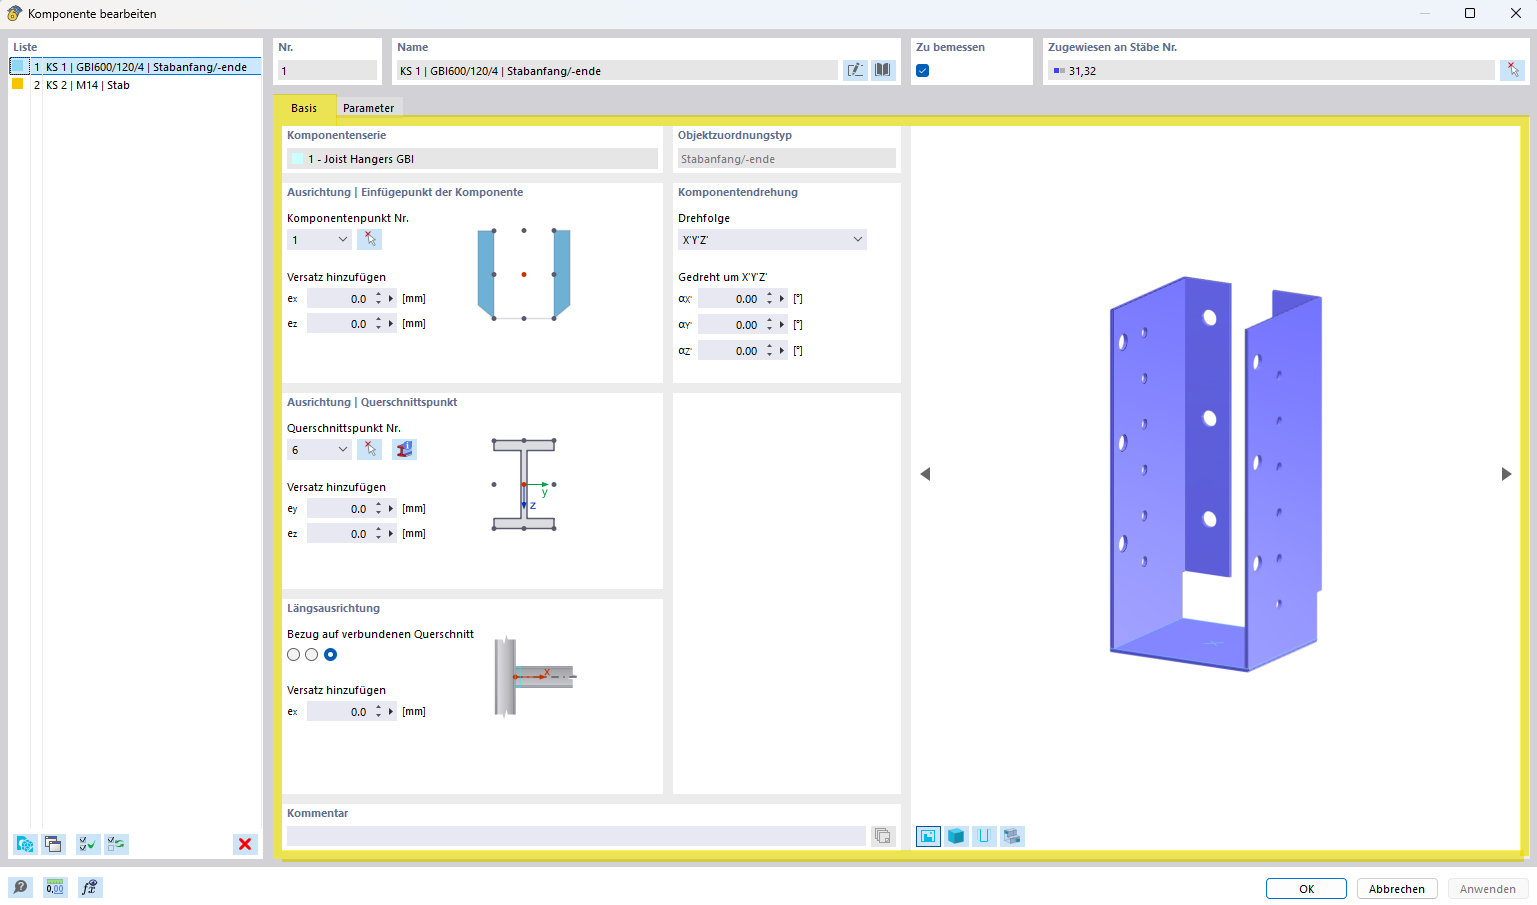1537x905 pixels.
Task: Click the 3D joist hanger preview image
Action: click(1216, 474)
